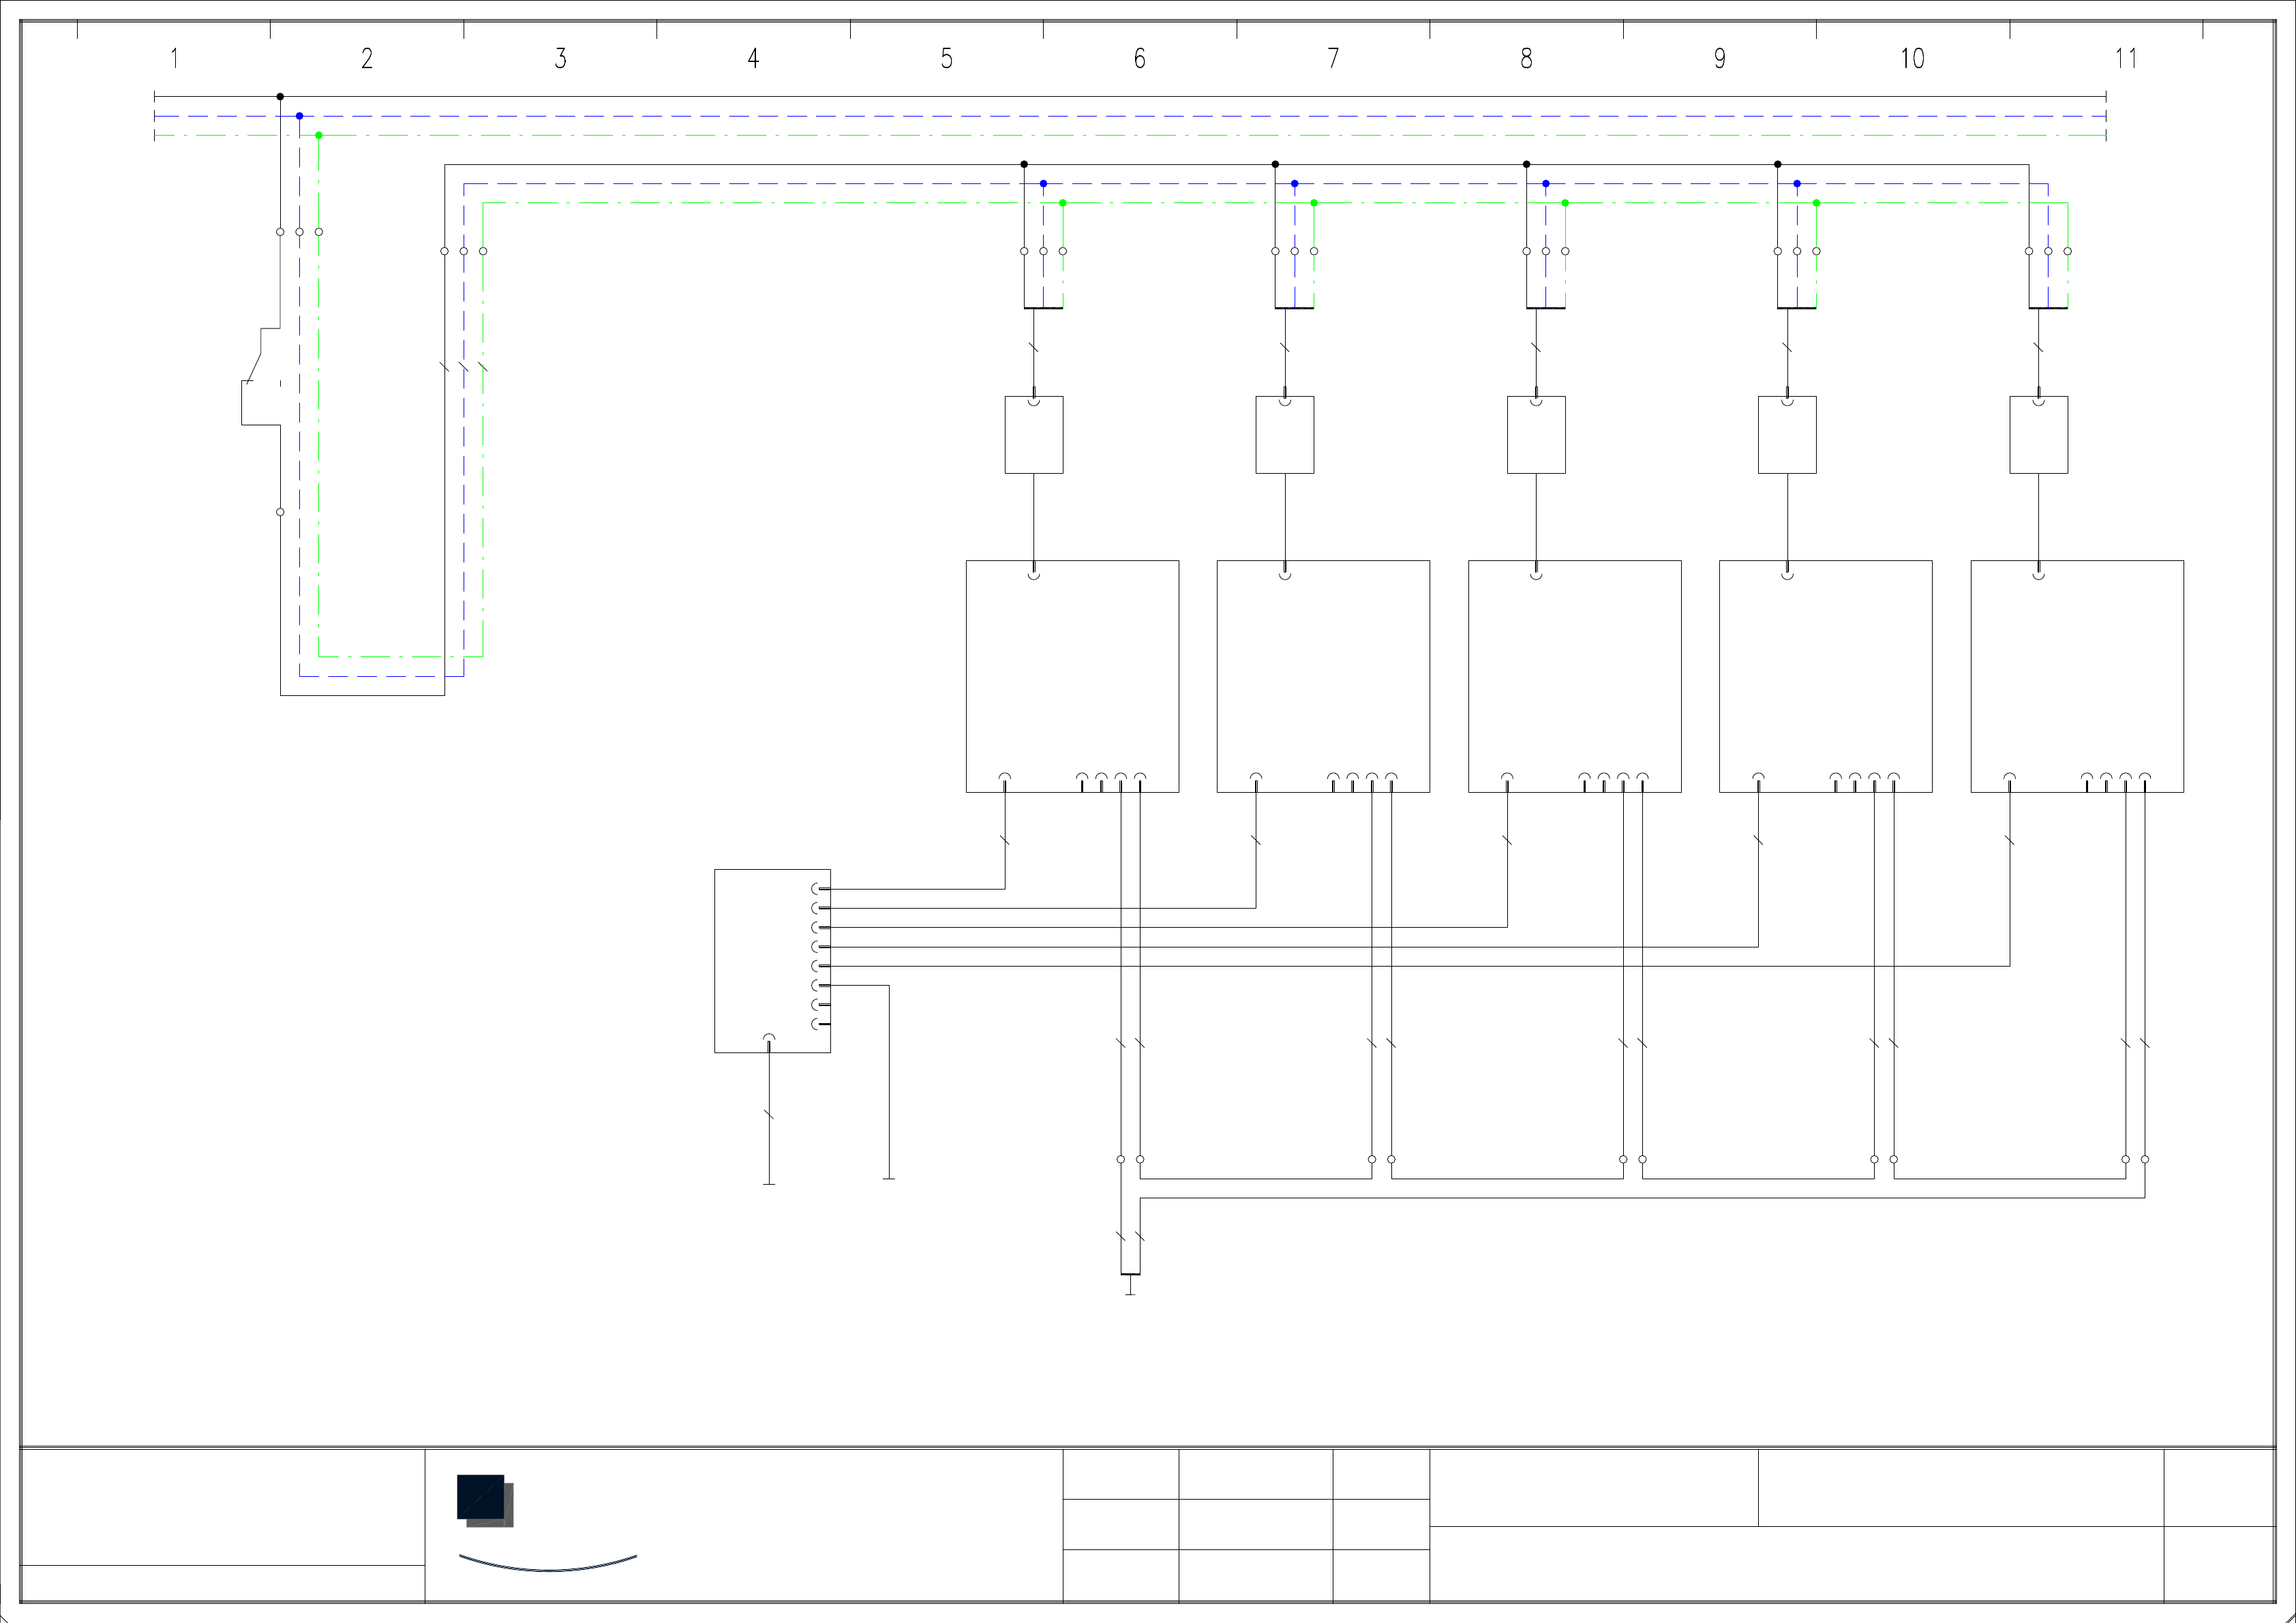Click the wire end below controller box bottom terminal

(769, 1184)
